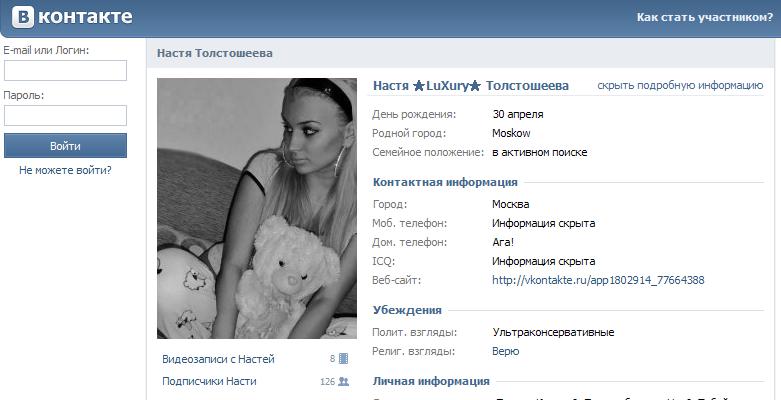Focus the Пароль password field
Screen dimensions: 781x400
pos(65,115)
